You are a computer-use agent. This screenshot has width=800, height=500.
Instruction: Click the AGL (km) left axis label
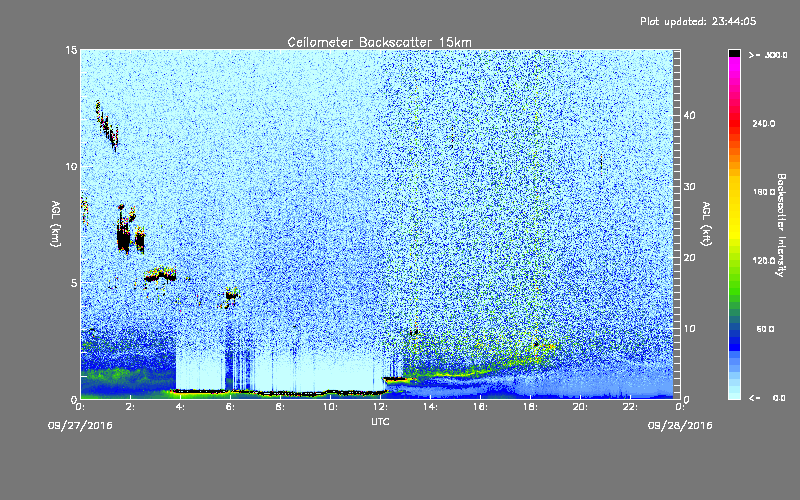coord(55,223)
